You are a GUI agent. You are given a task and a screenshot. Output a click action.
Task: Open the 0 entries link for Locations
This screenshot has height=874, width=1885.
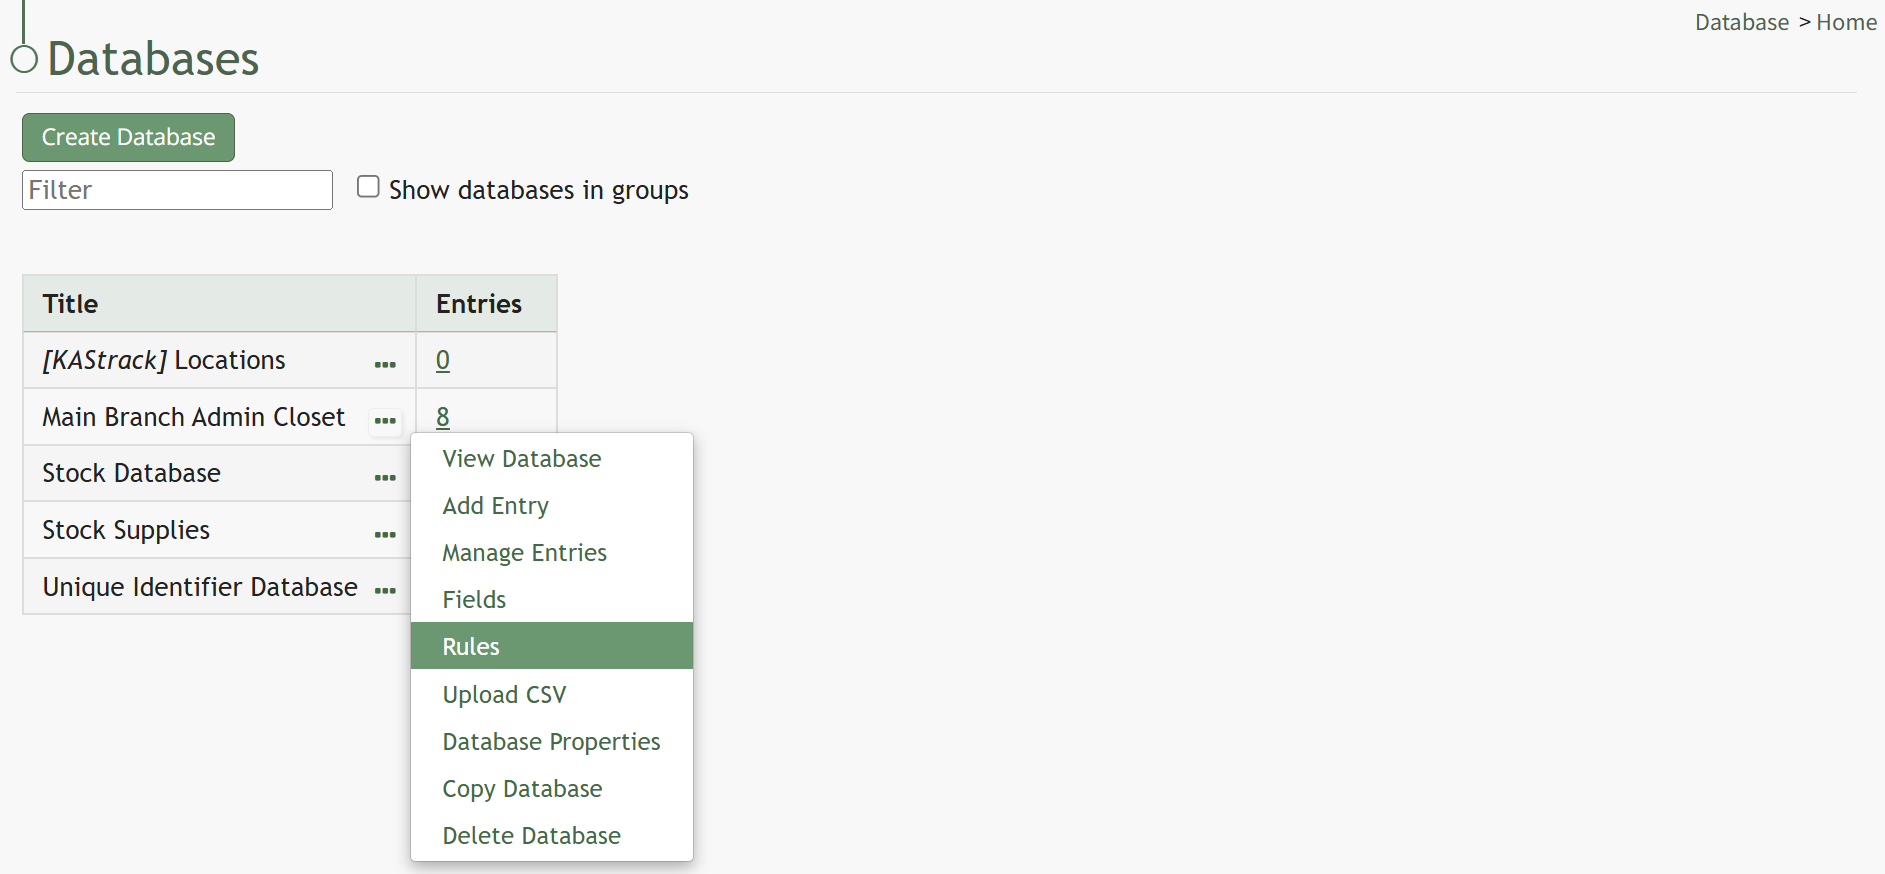443,360
